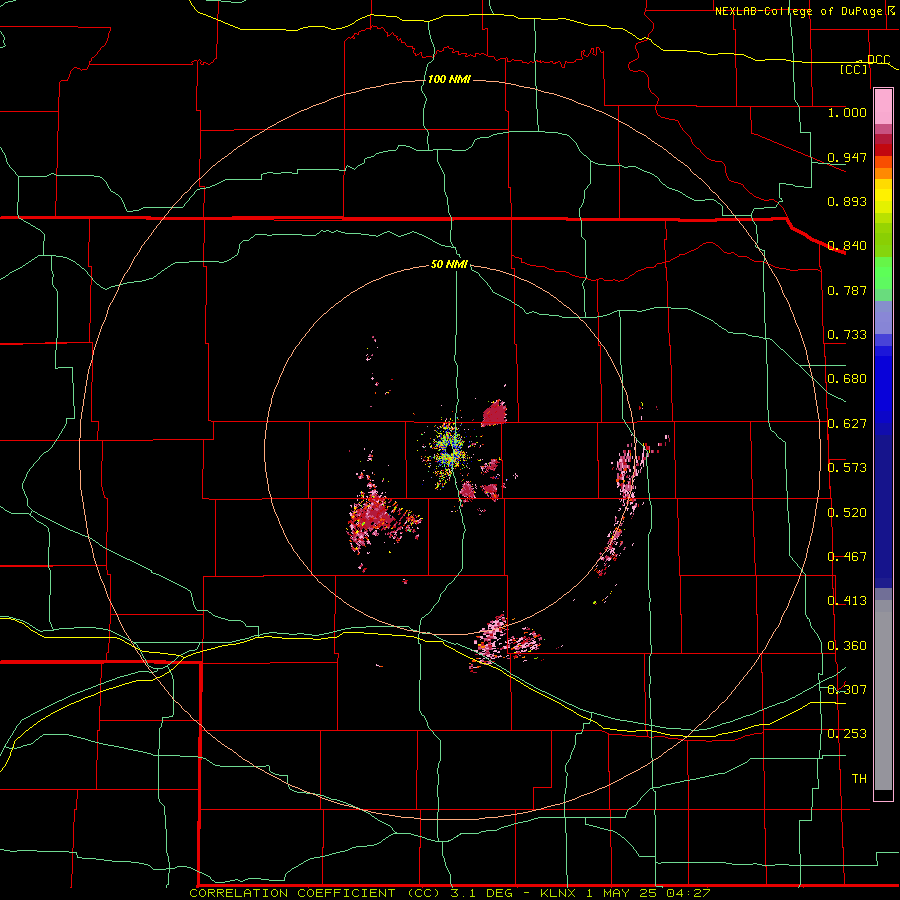This screenshot has width=900, height=900.
Task: Click the 50 NMI range ring label
Action: 449,264
